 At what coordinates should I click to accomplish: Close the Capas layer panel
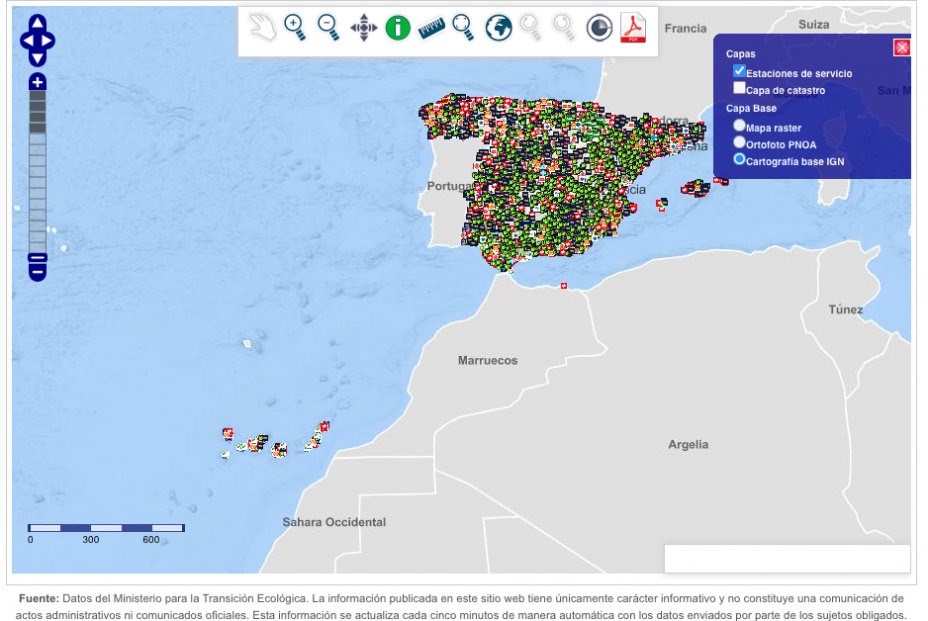tap(901, 48)
